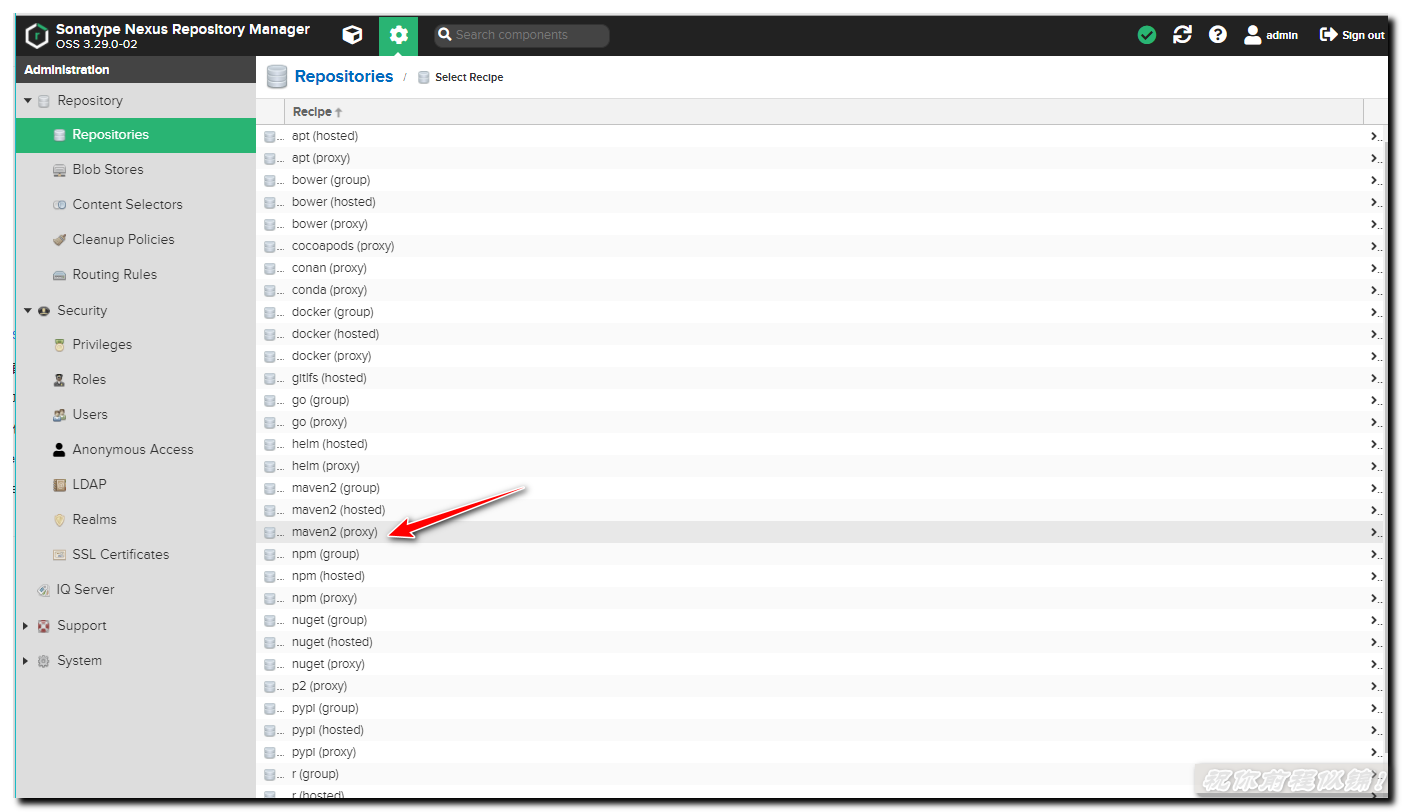Open Realms in sidebar
Image resolution: width=1402 pixels, height=812 pixels.
pyautogui.click(x=136, y=520)
